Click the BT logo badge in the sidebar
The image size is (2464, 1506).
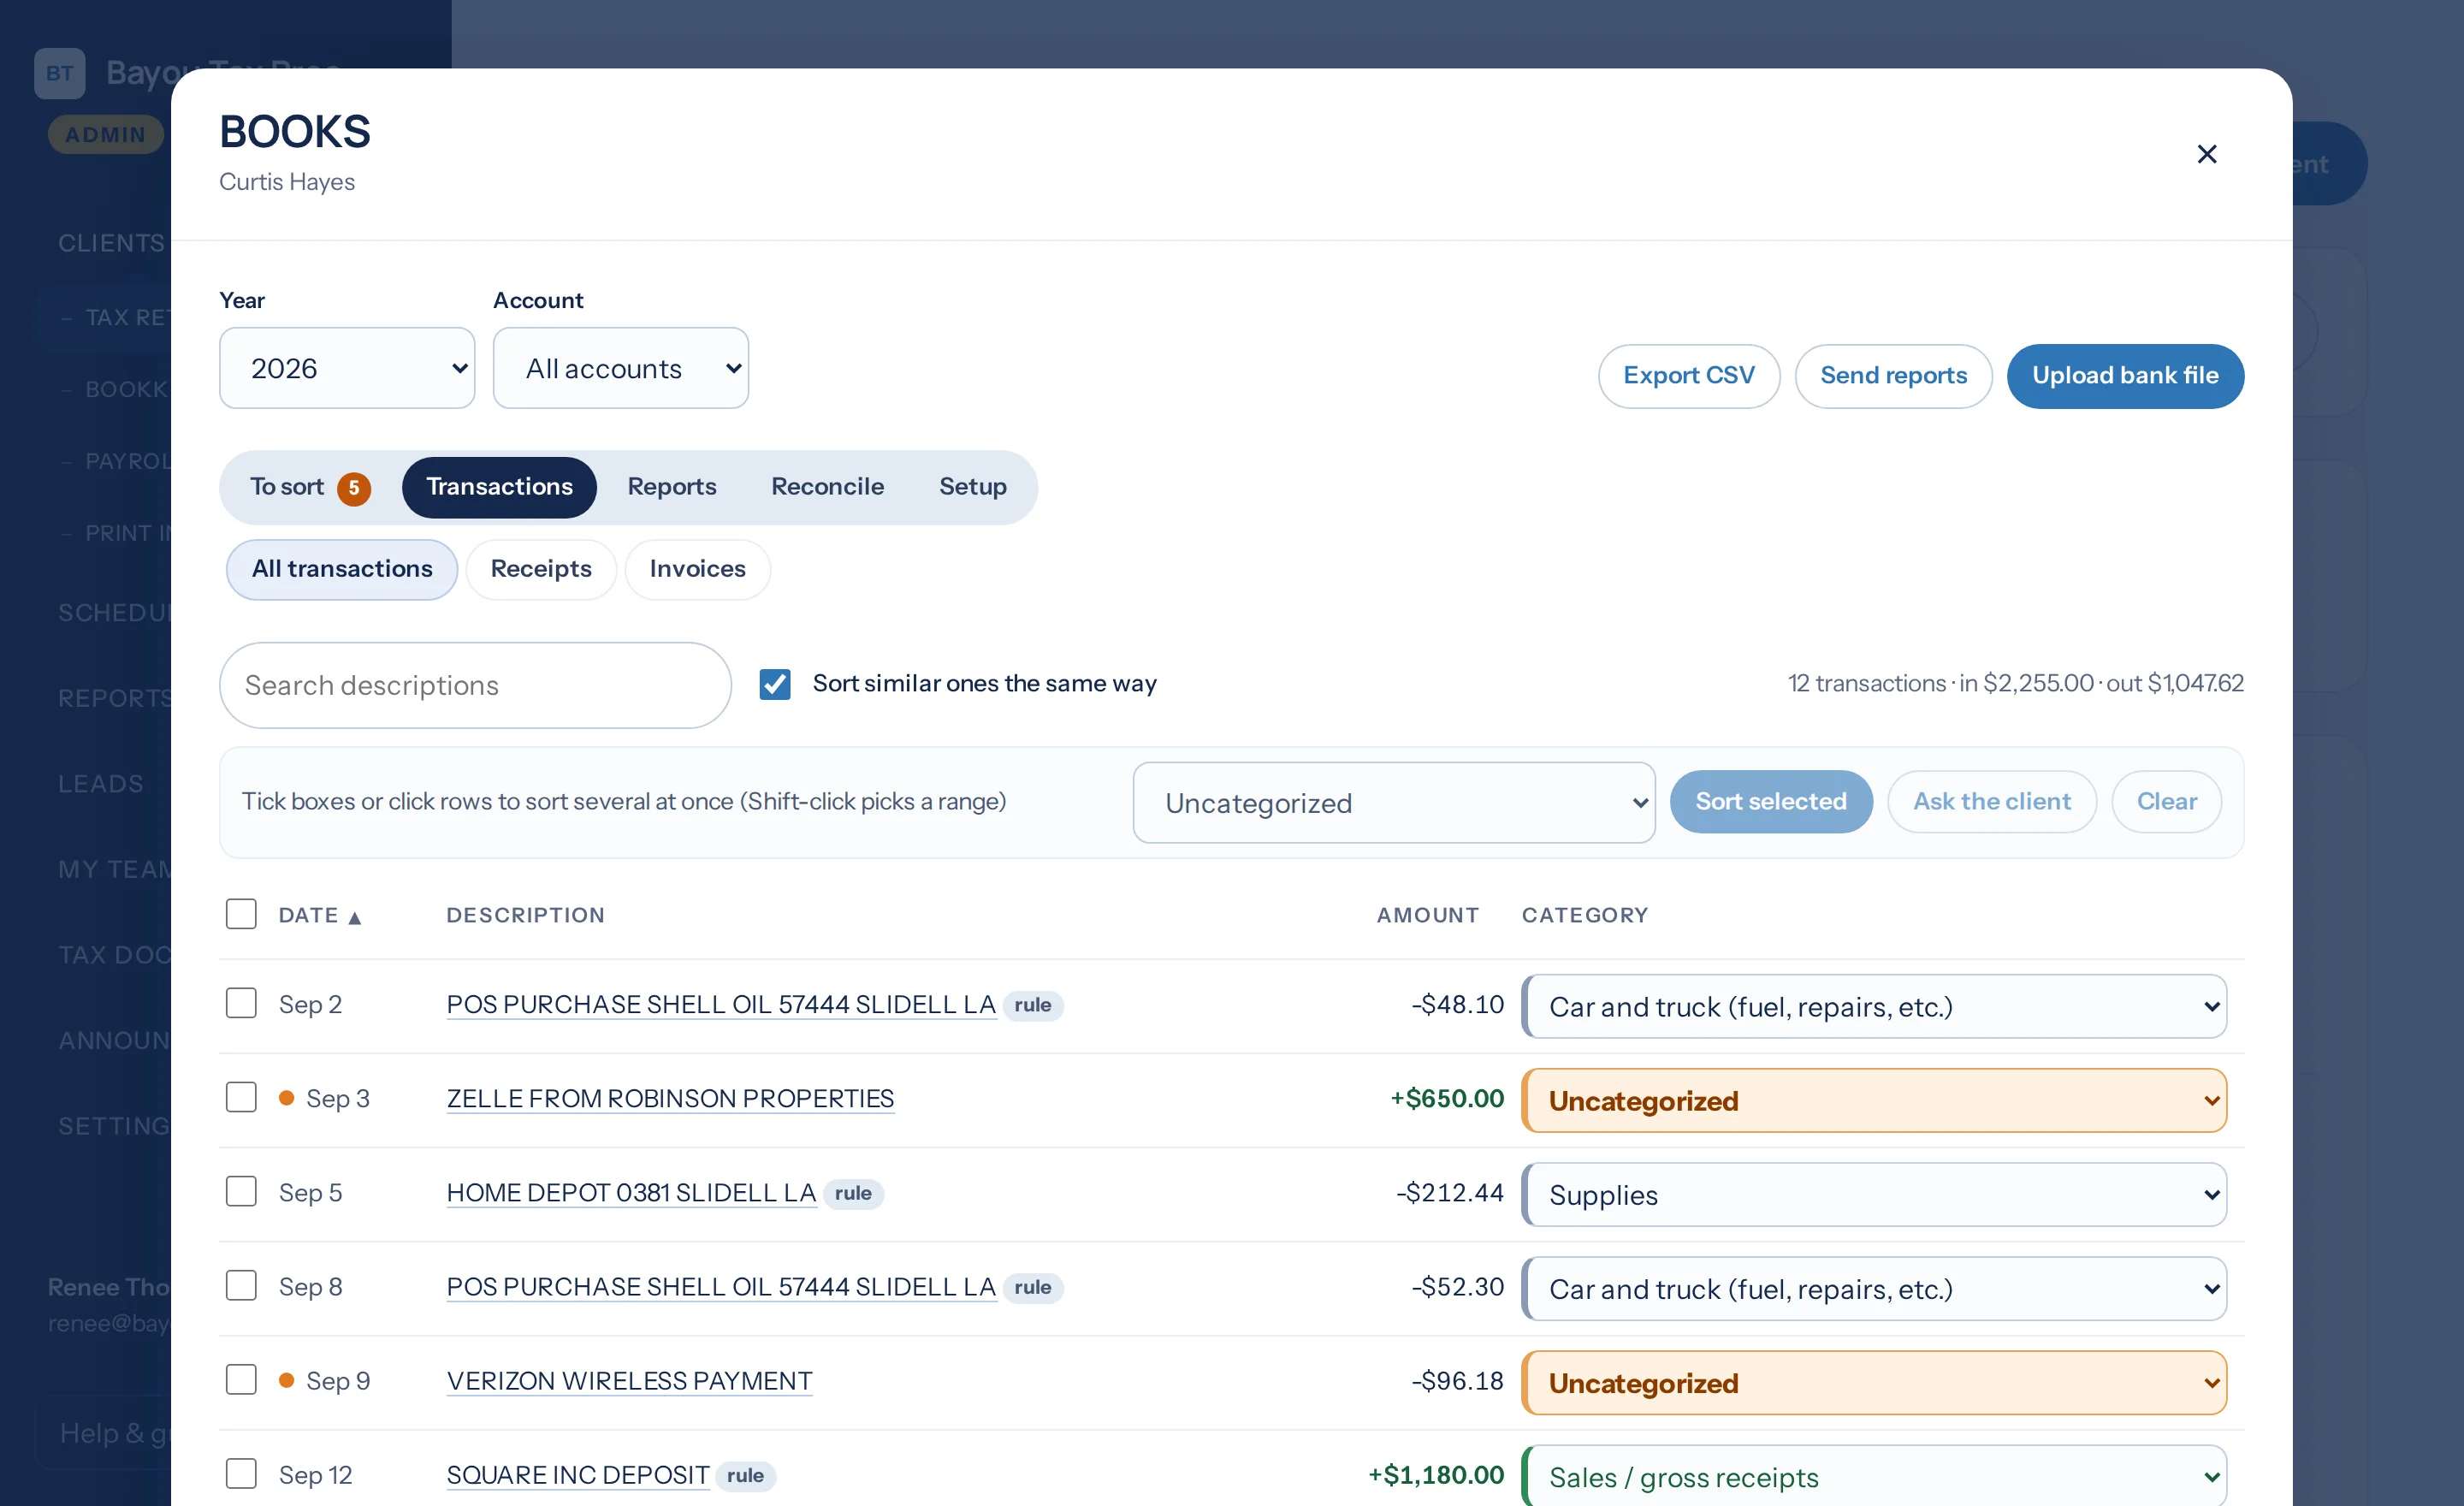[59, 73]
